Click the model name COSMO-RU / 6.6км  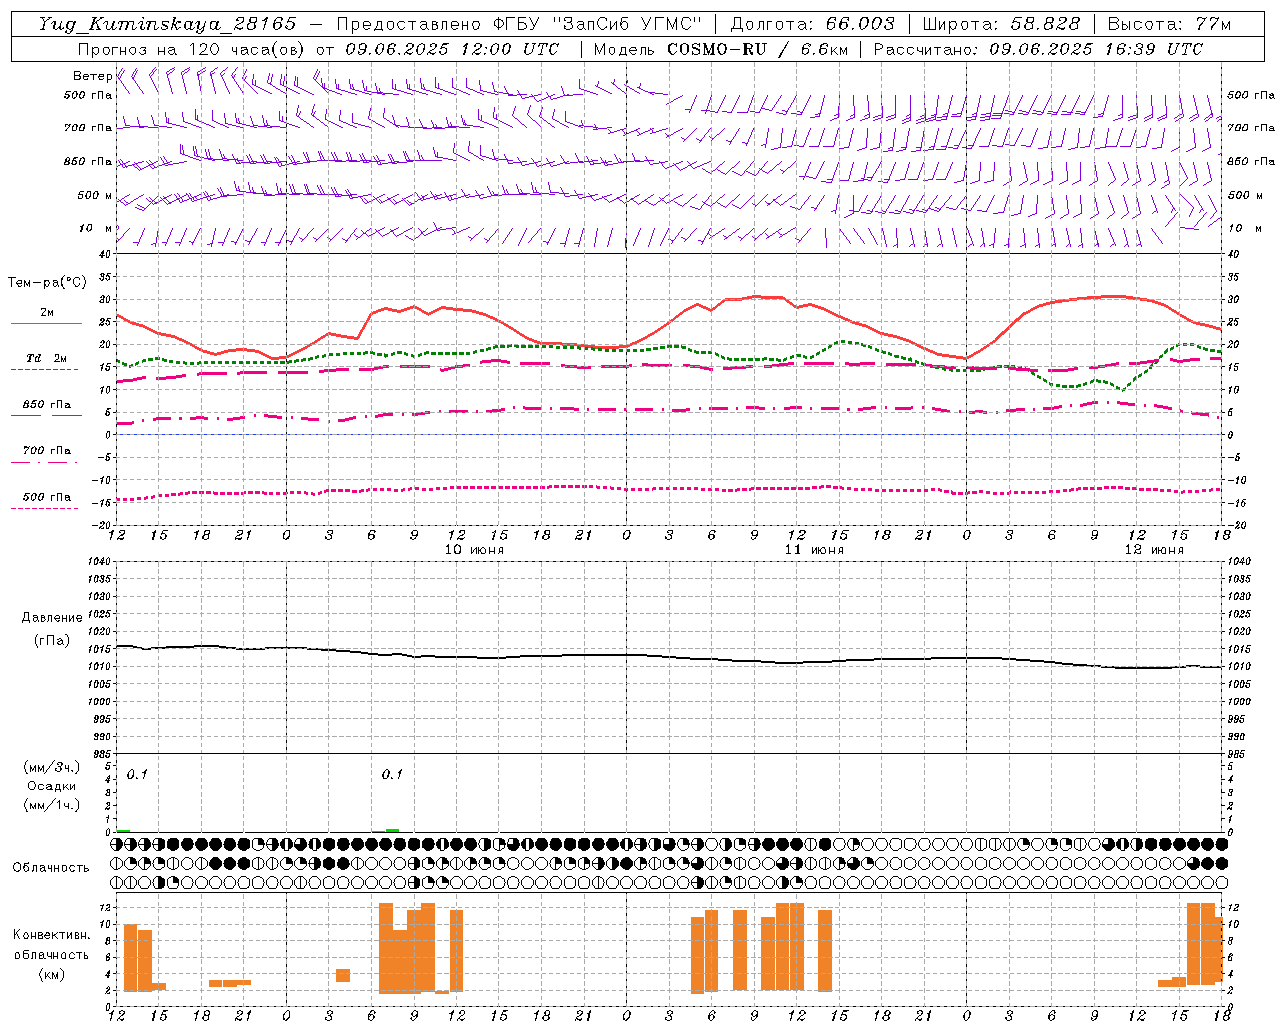pos(758,49)
